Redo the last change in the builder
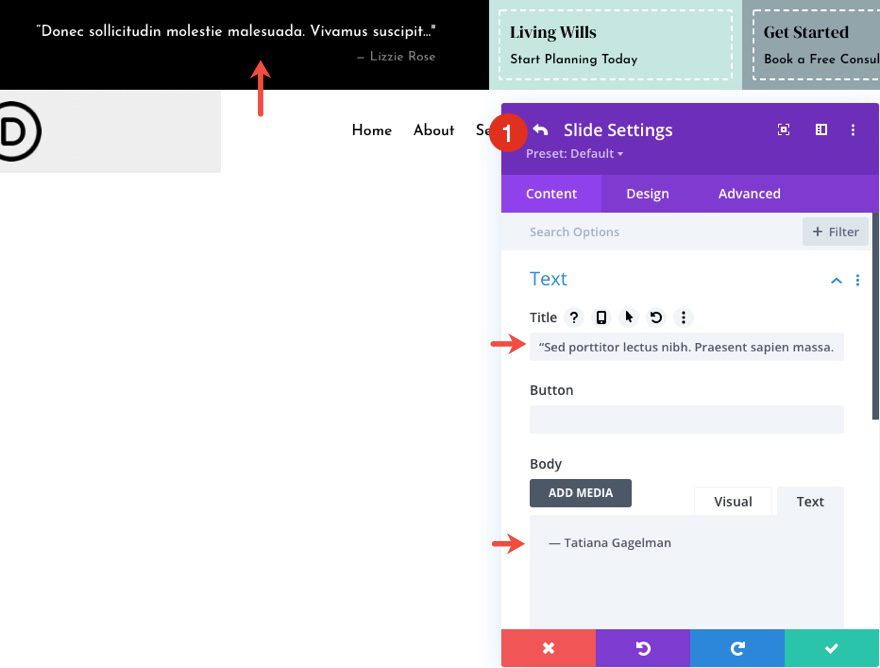The width and height of the screenshot is (880, 668). [x=737, y=648]
